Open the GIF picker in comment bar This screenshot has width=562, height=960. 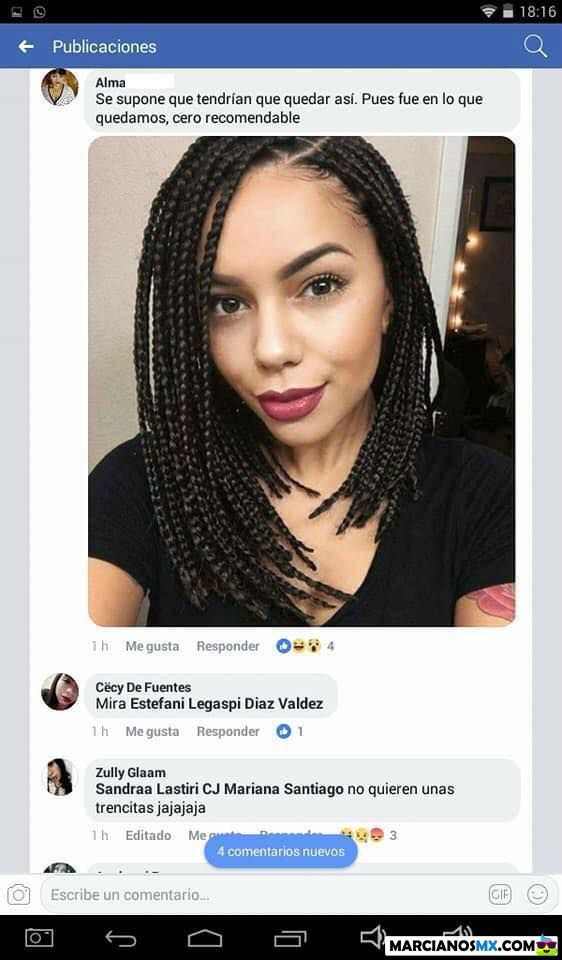(x=500, y=895)
